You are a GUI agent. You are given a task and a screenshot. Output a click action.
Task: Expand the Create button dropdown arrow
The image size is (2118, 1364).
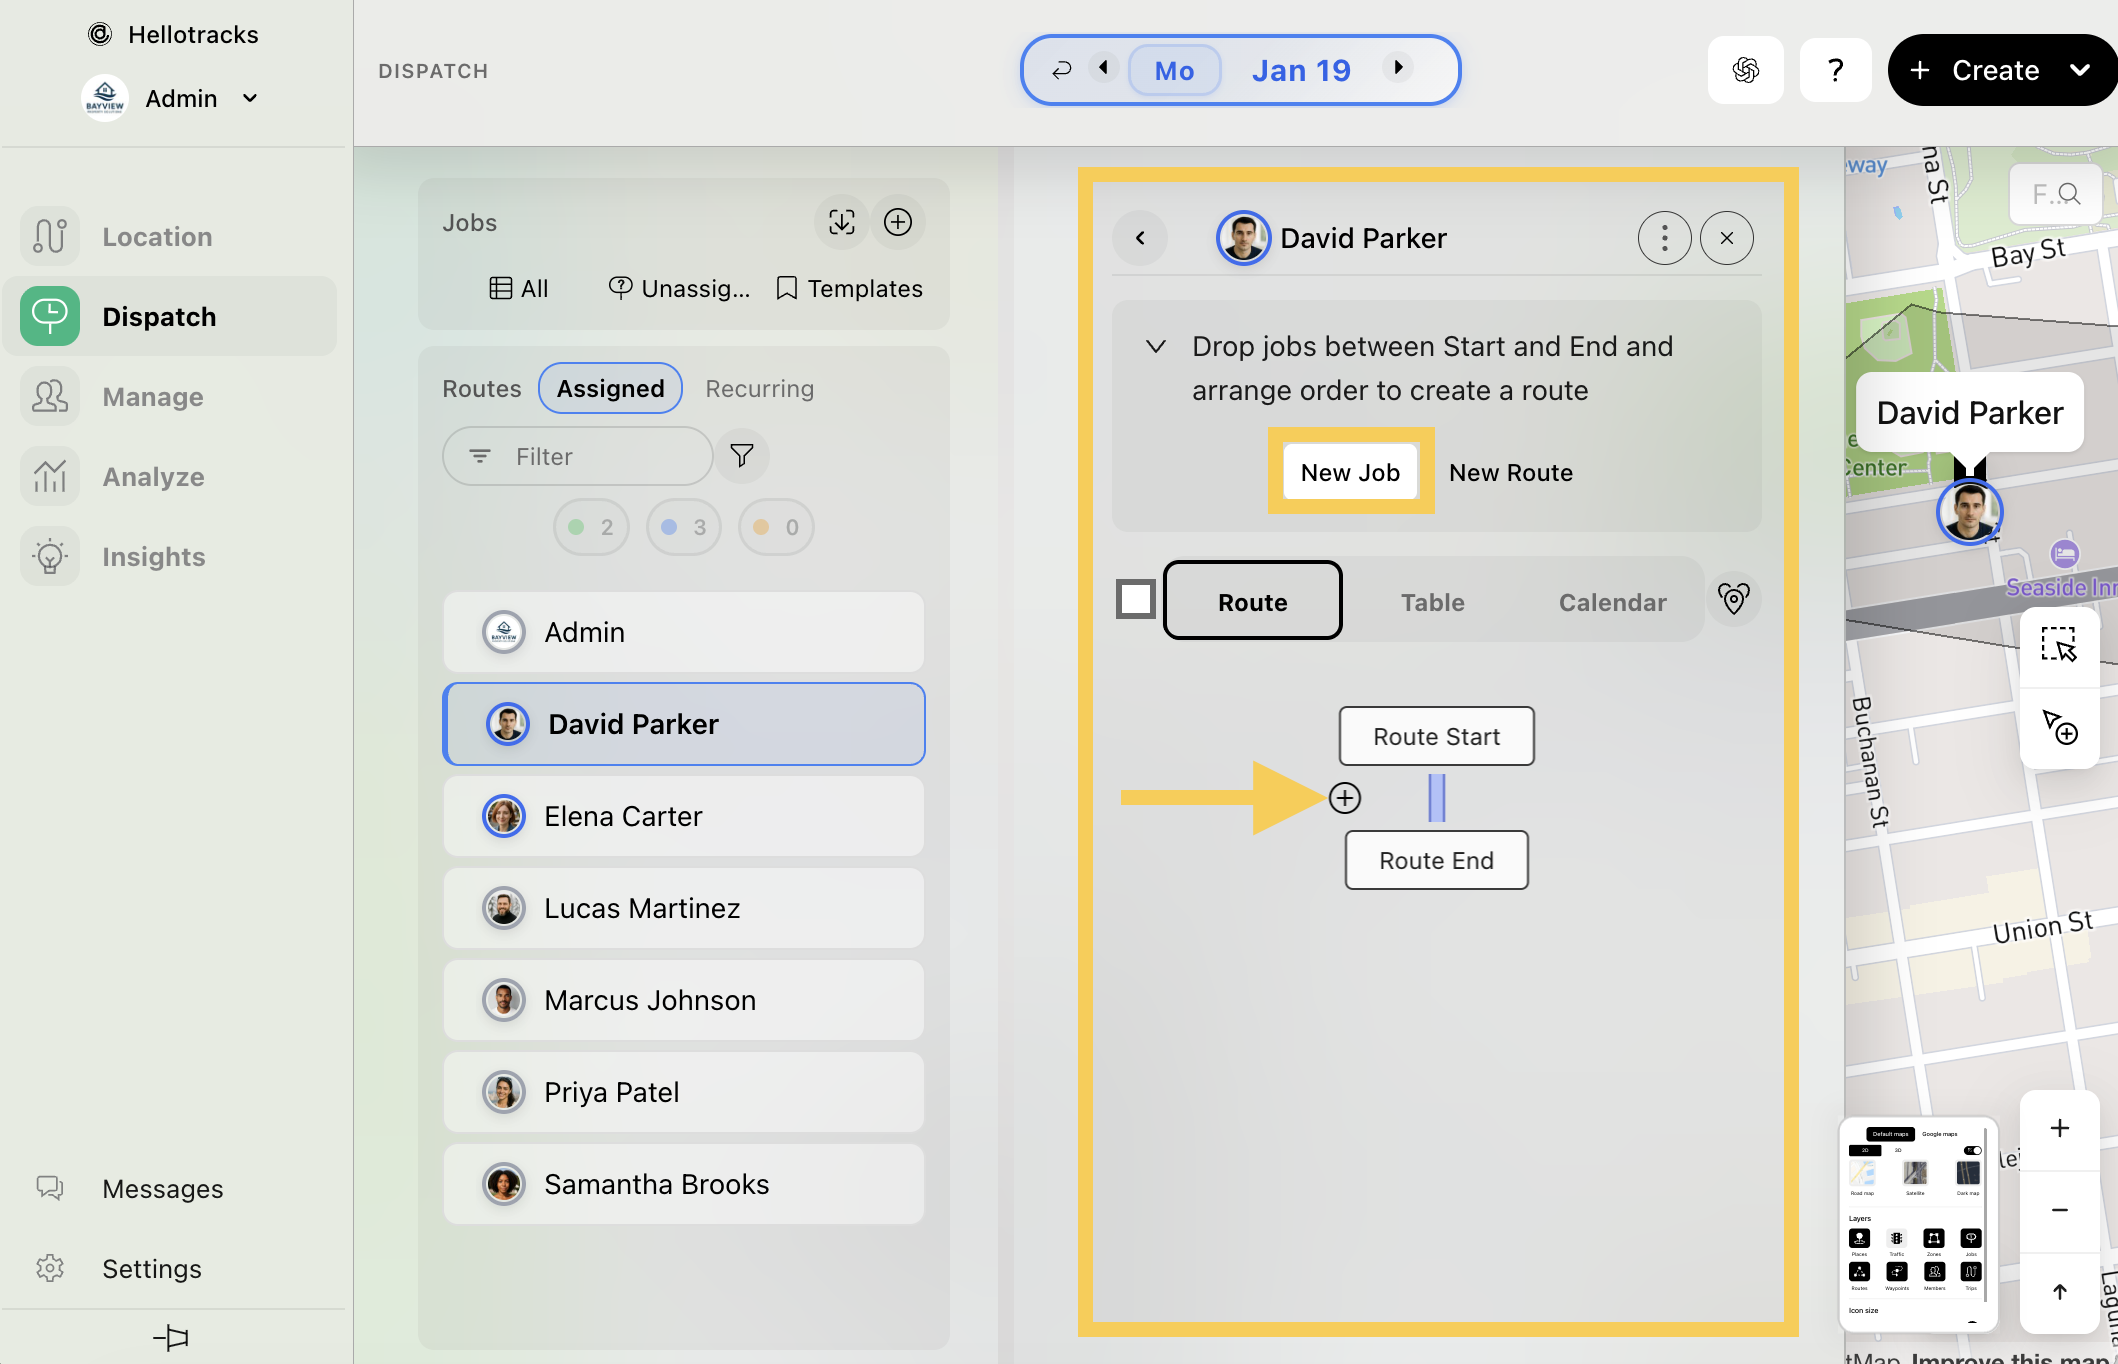click(x=2080, y=70)
